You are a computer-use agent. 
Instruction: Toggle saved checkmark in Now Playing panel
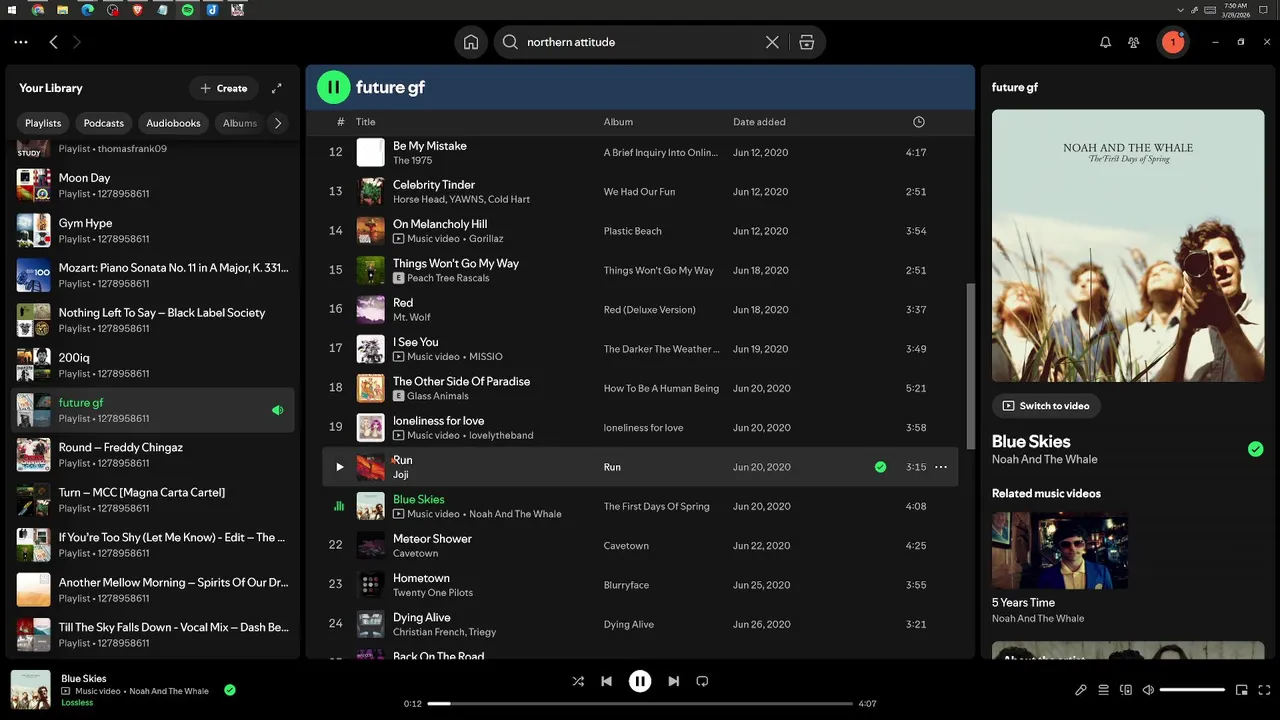pyautogui.click(x=1255, y=449)
